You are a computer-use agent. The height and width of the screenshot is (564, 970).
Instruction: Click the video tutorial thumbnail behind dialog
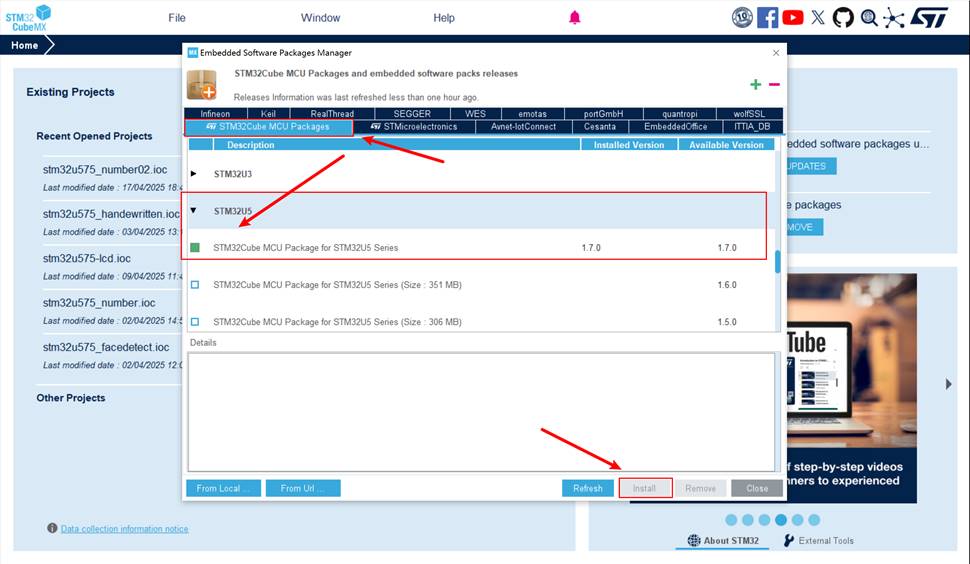[x=851, y=388]
